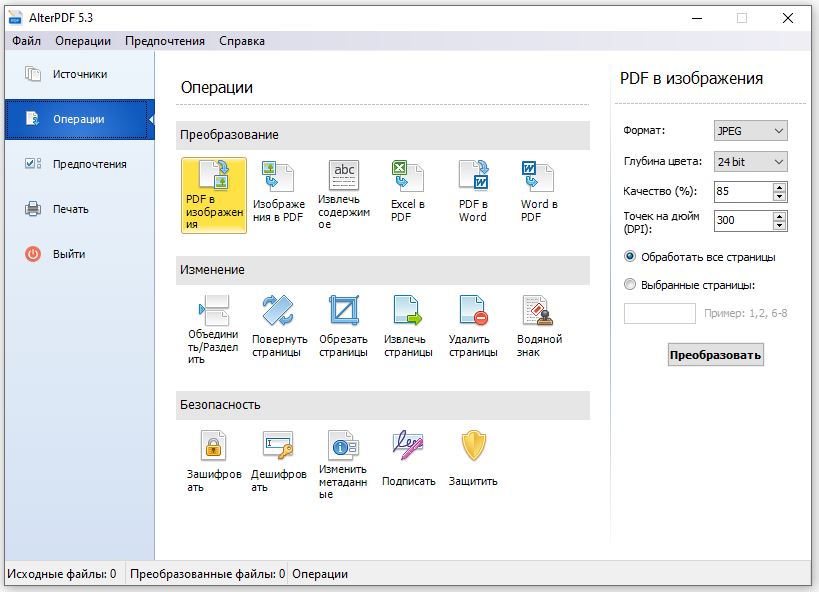Open the Предпочтения menu in menu bar
Image resolution: width=819 pixels, height=592 pixels.
(x=165, y=41)
